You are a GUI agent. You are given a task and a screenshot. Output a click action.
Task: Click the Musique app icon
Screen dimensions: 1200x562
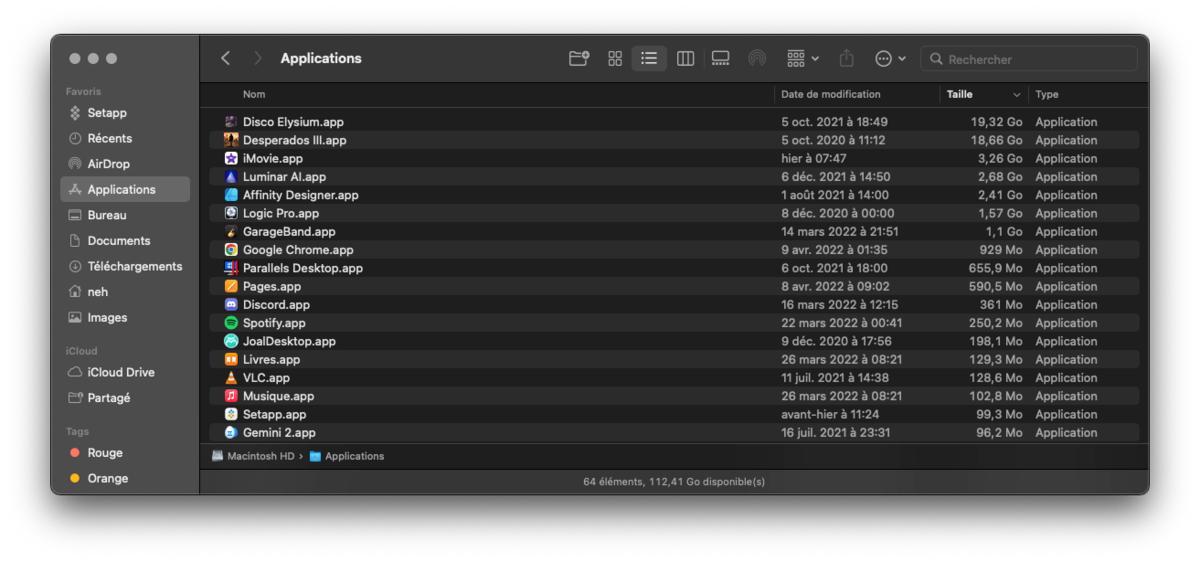point(231,396)
